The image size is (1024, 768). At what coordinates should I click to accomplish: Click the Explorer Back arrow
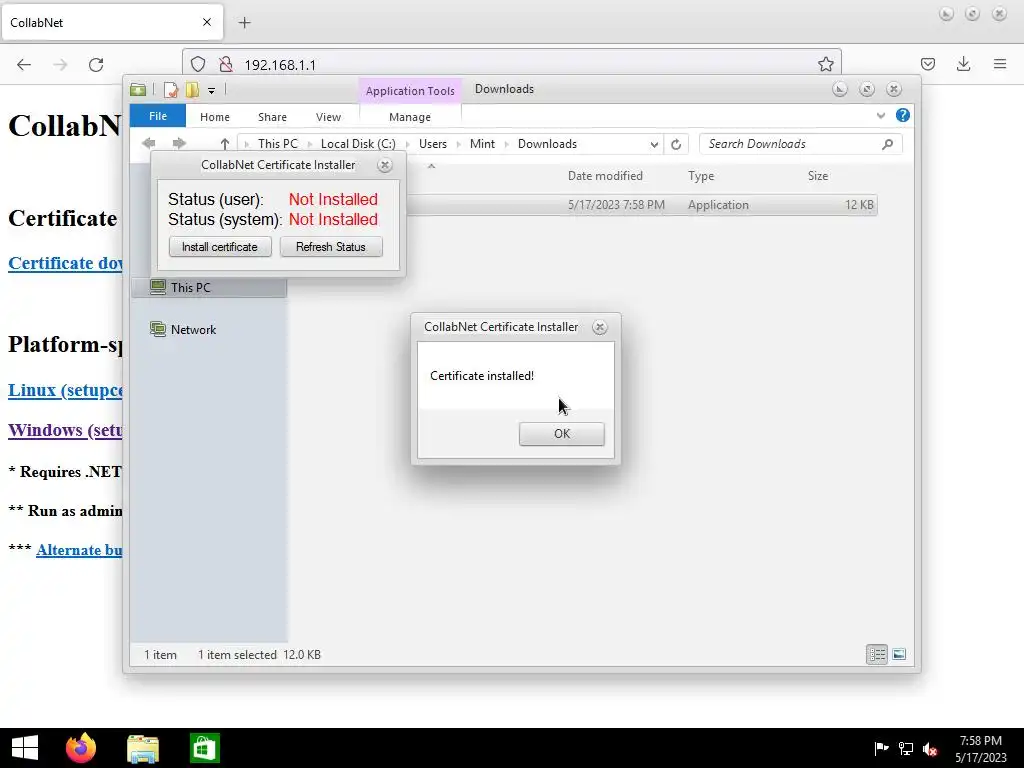149,143
